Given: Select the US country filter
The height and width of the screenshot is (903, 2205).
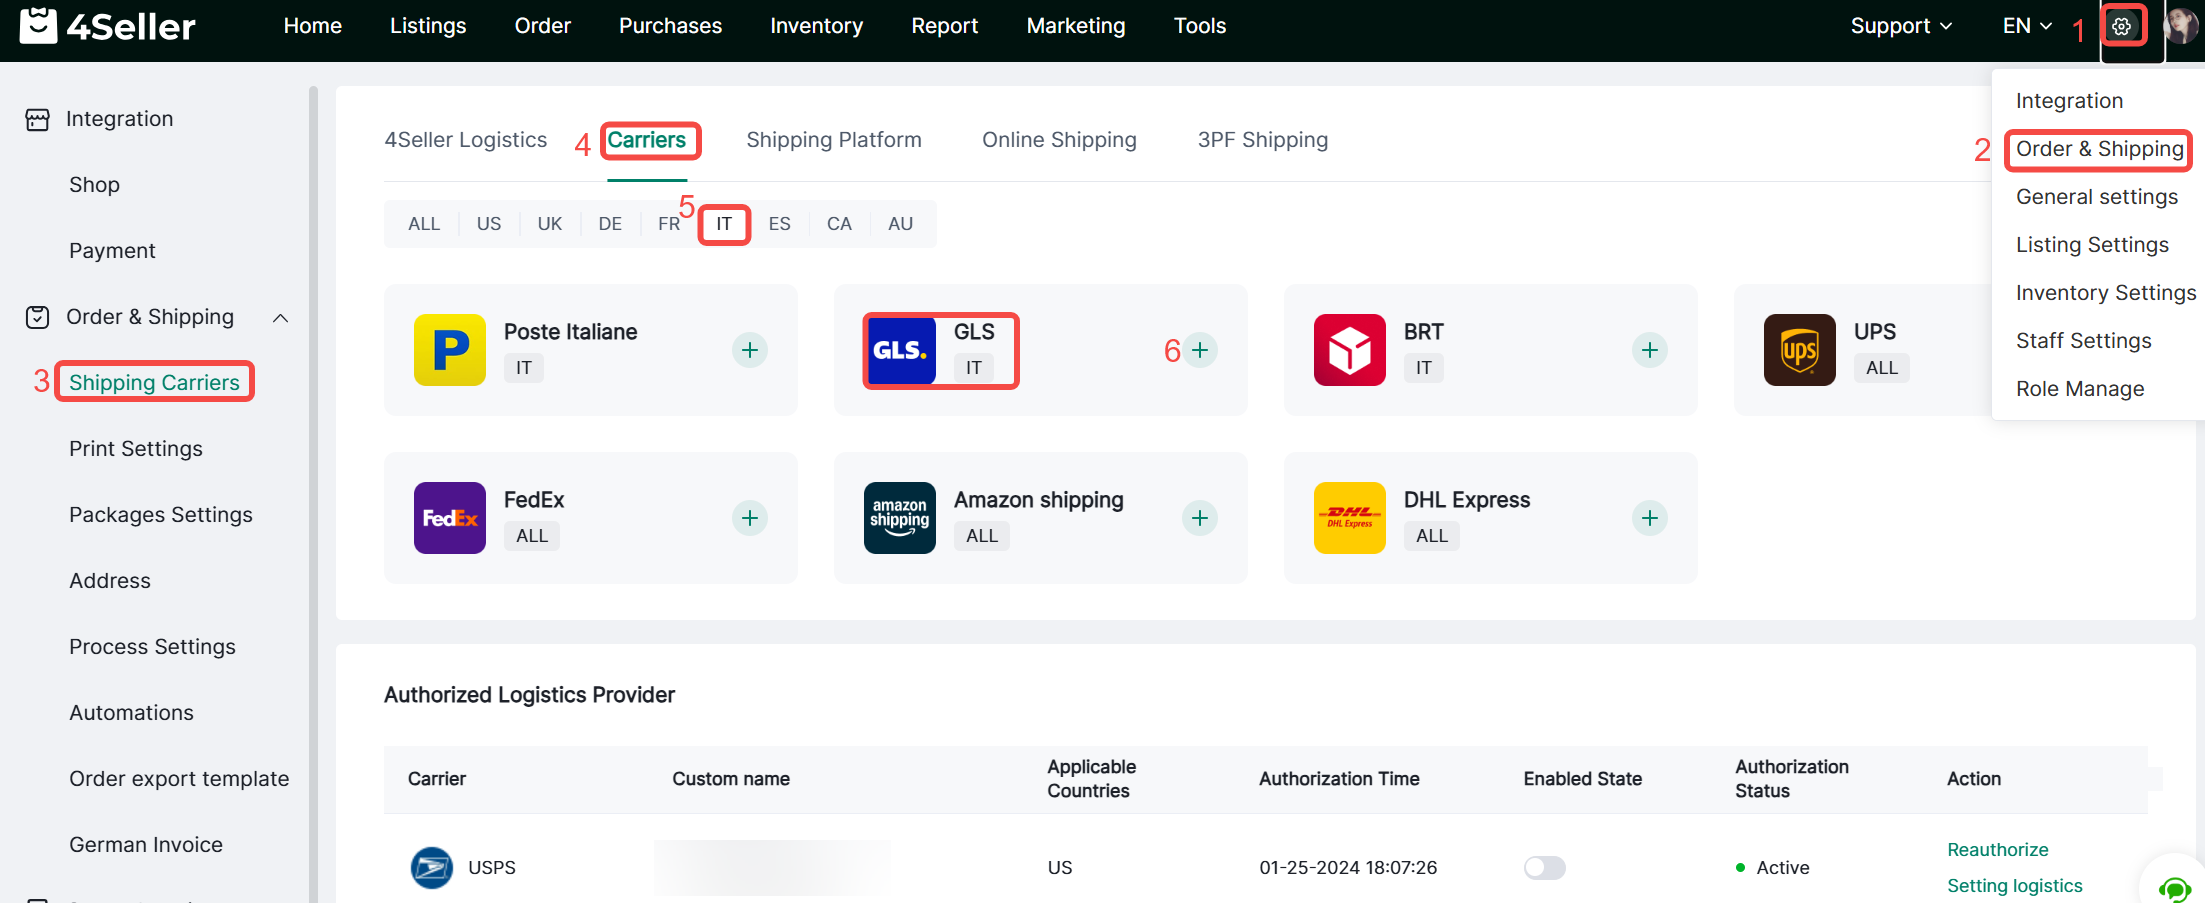Looking at the screenshot, I should pyautogui.click(x=489, y=224).
